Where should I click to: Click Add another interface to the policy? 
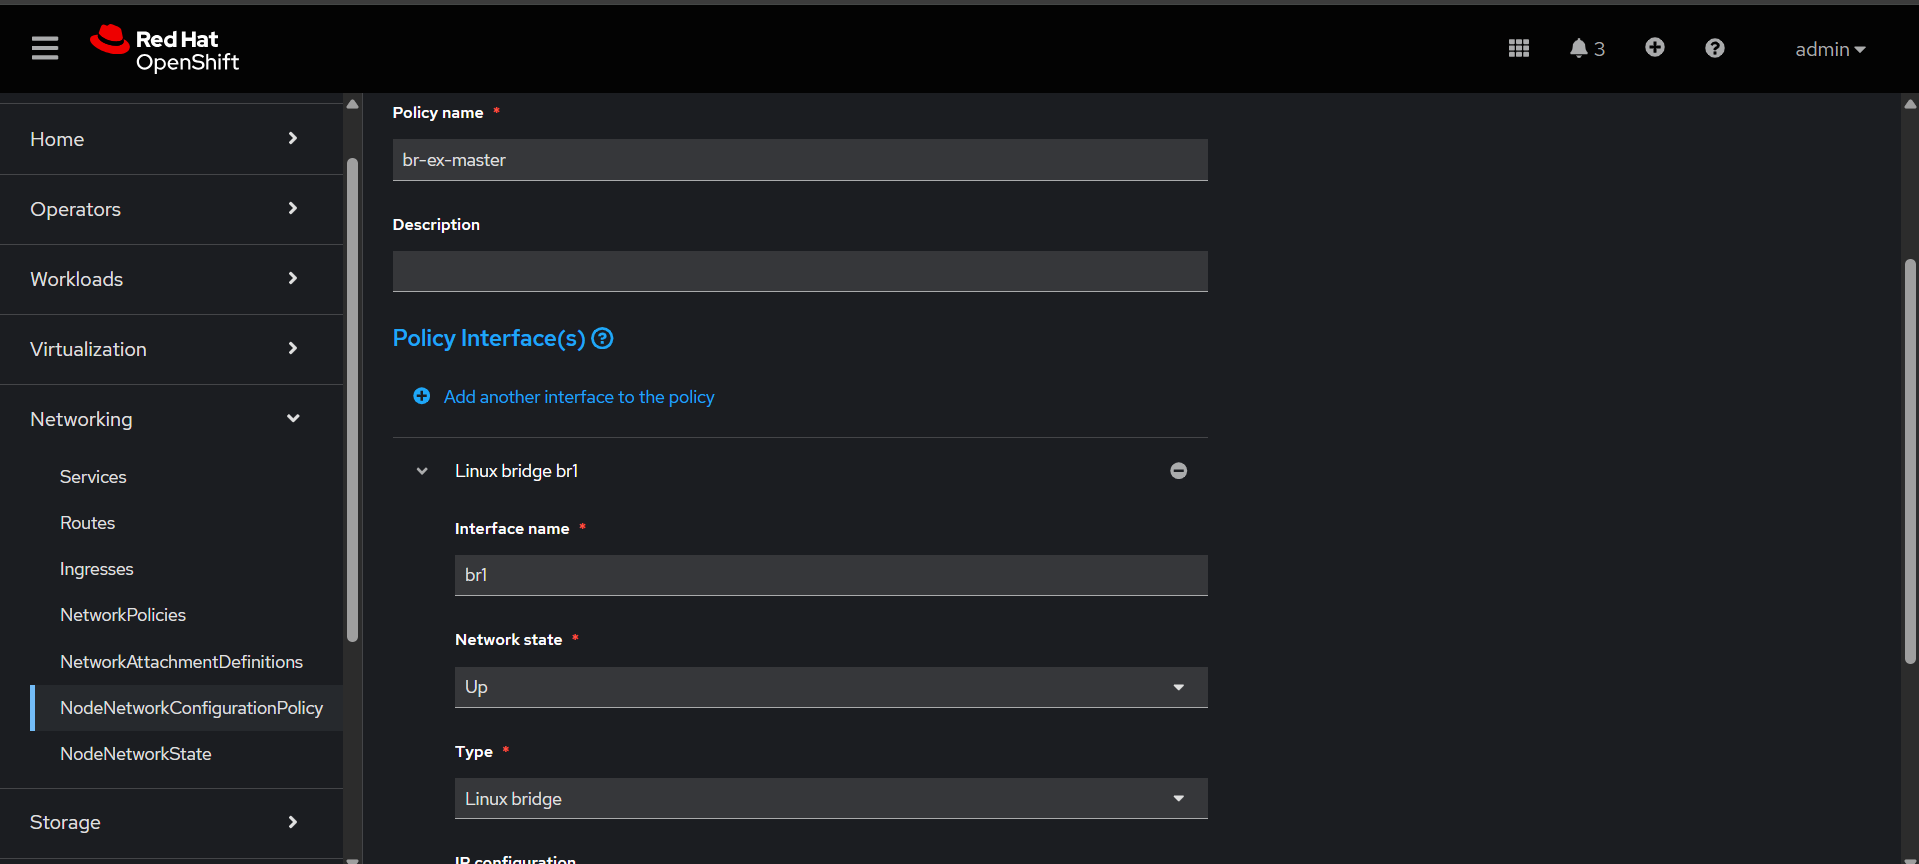578,397
